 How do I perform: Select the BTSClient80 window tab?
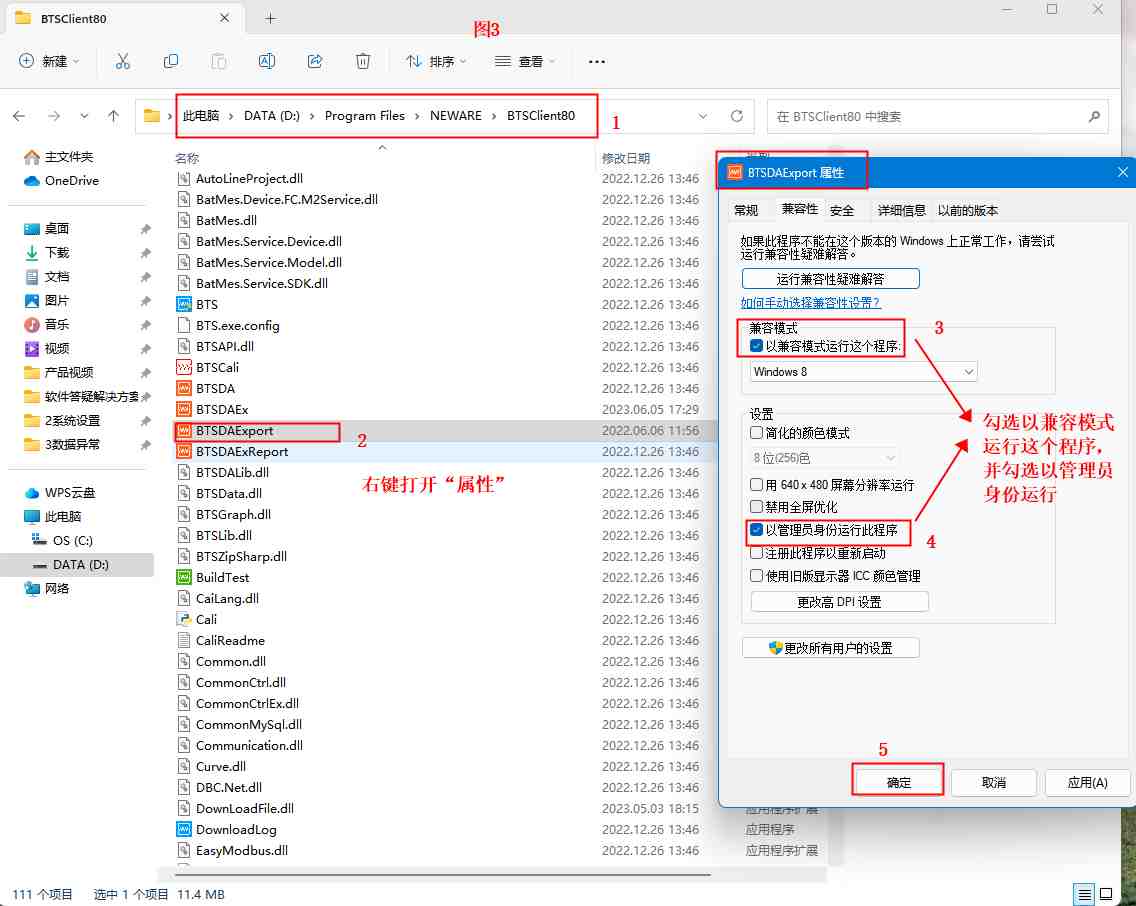point(123,18)
